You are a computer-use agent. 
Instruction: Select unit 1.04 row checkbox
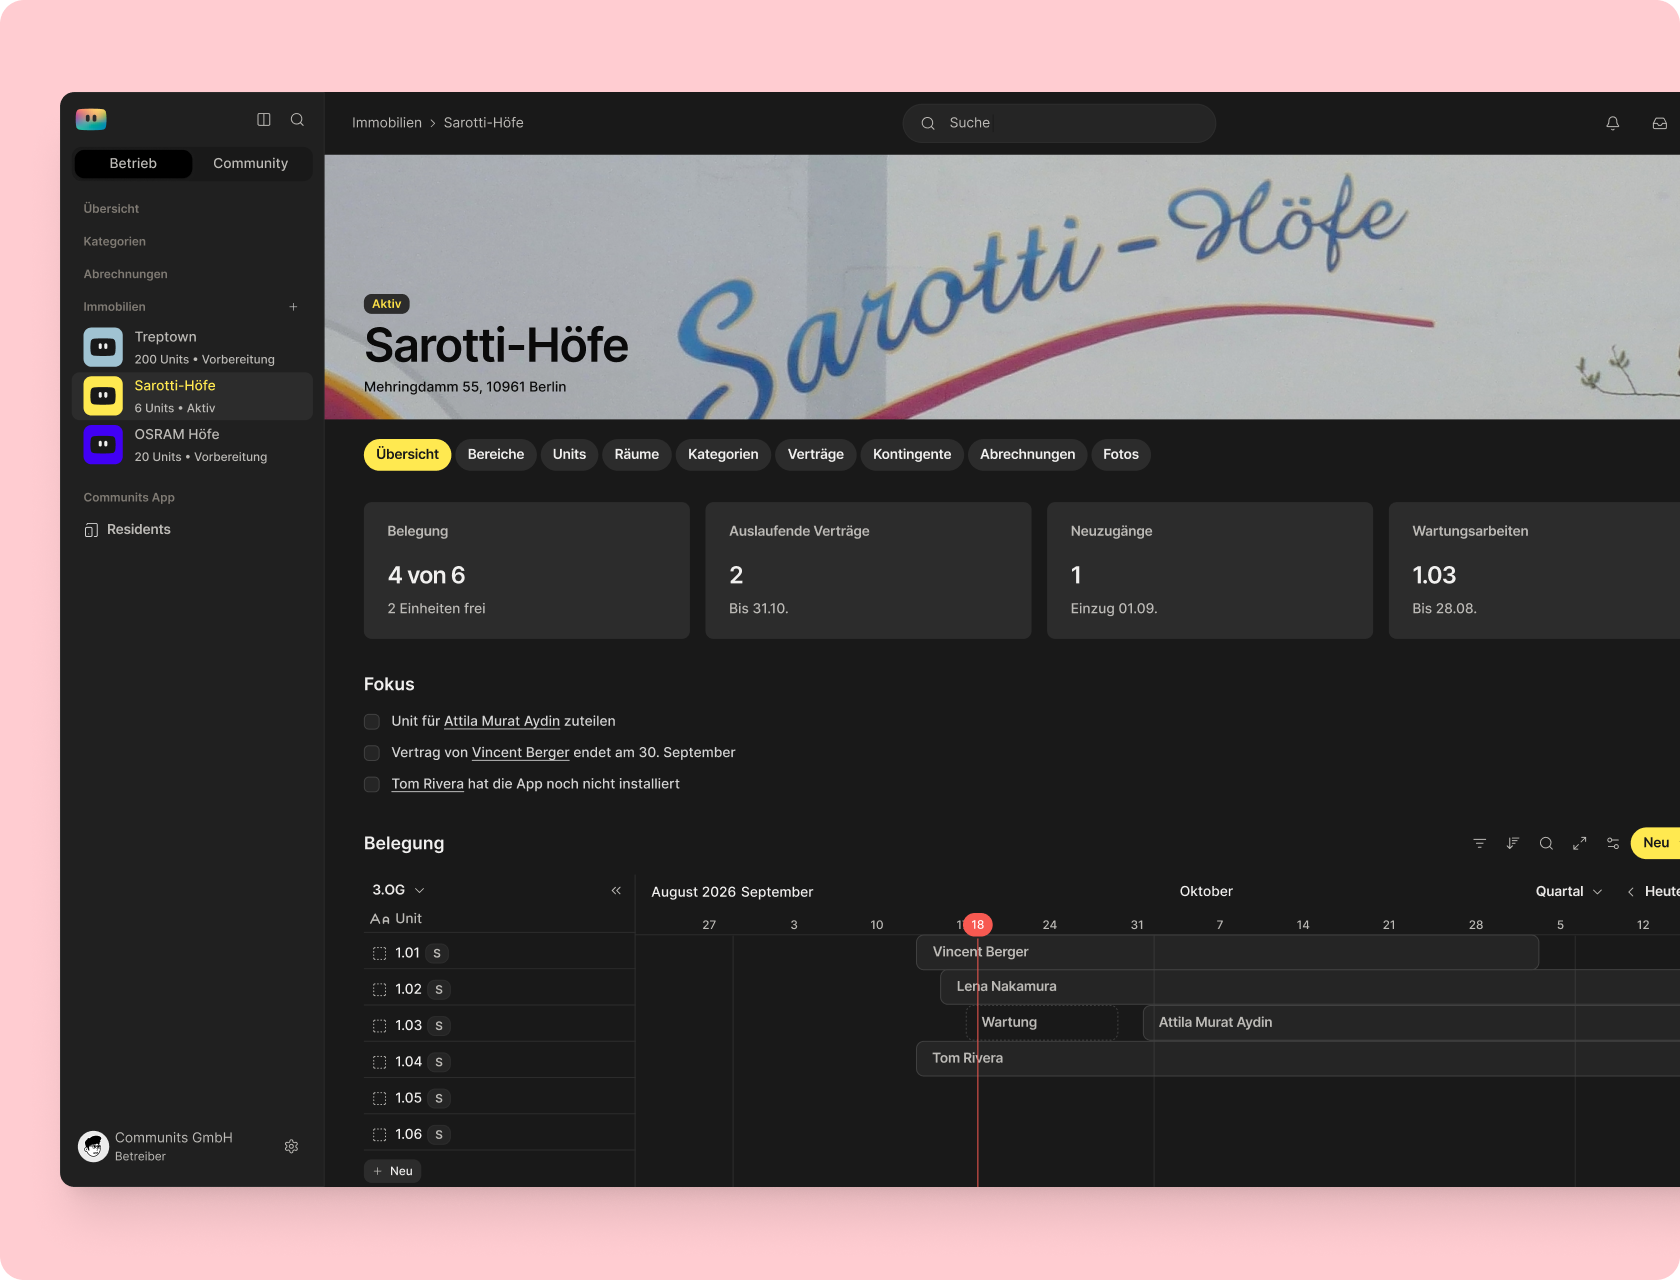click(x=380, y=1062)
